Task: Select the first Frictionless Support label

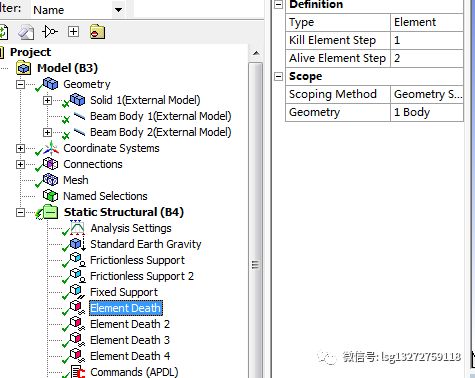Action: pyautogui.click(x=137, y=260)
